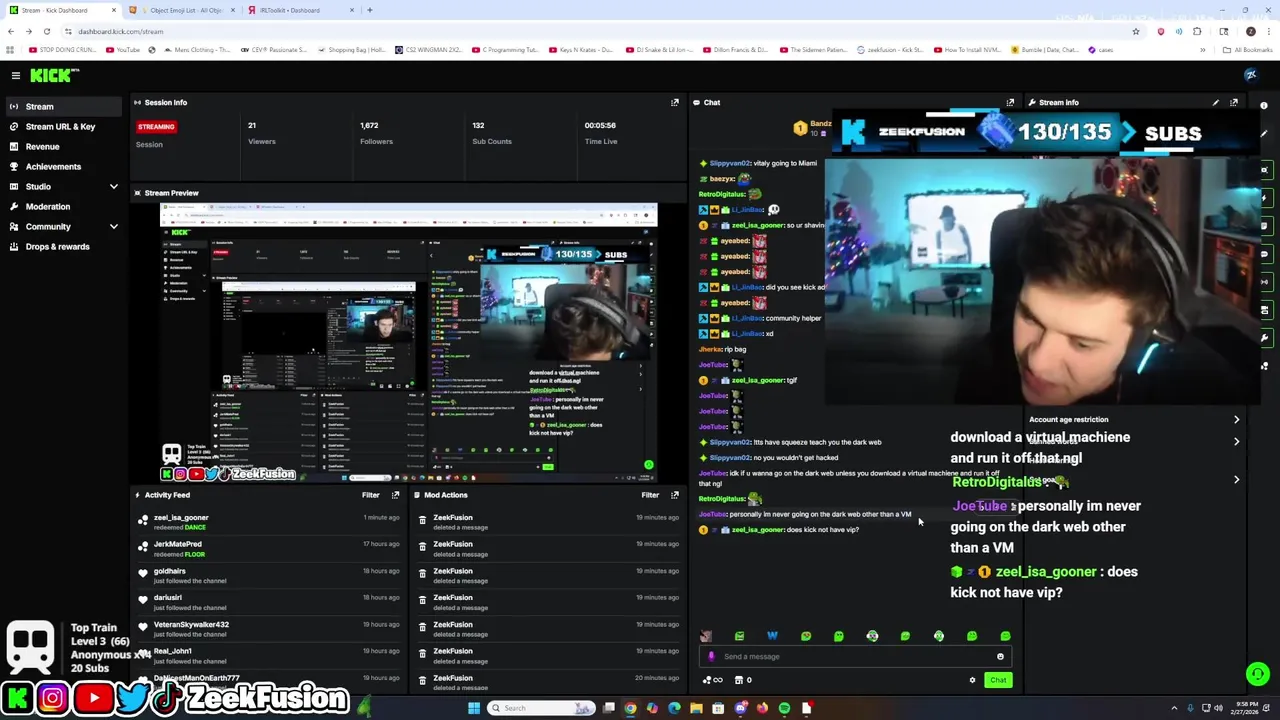The height and width of the screenshot is (720, 1280).
Task: Select the STREAMING status badge
Action: tap(156, 127)
